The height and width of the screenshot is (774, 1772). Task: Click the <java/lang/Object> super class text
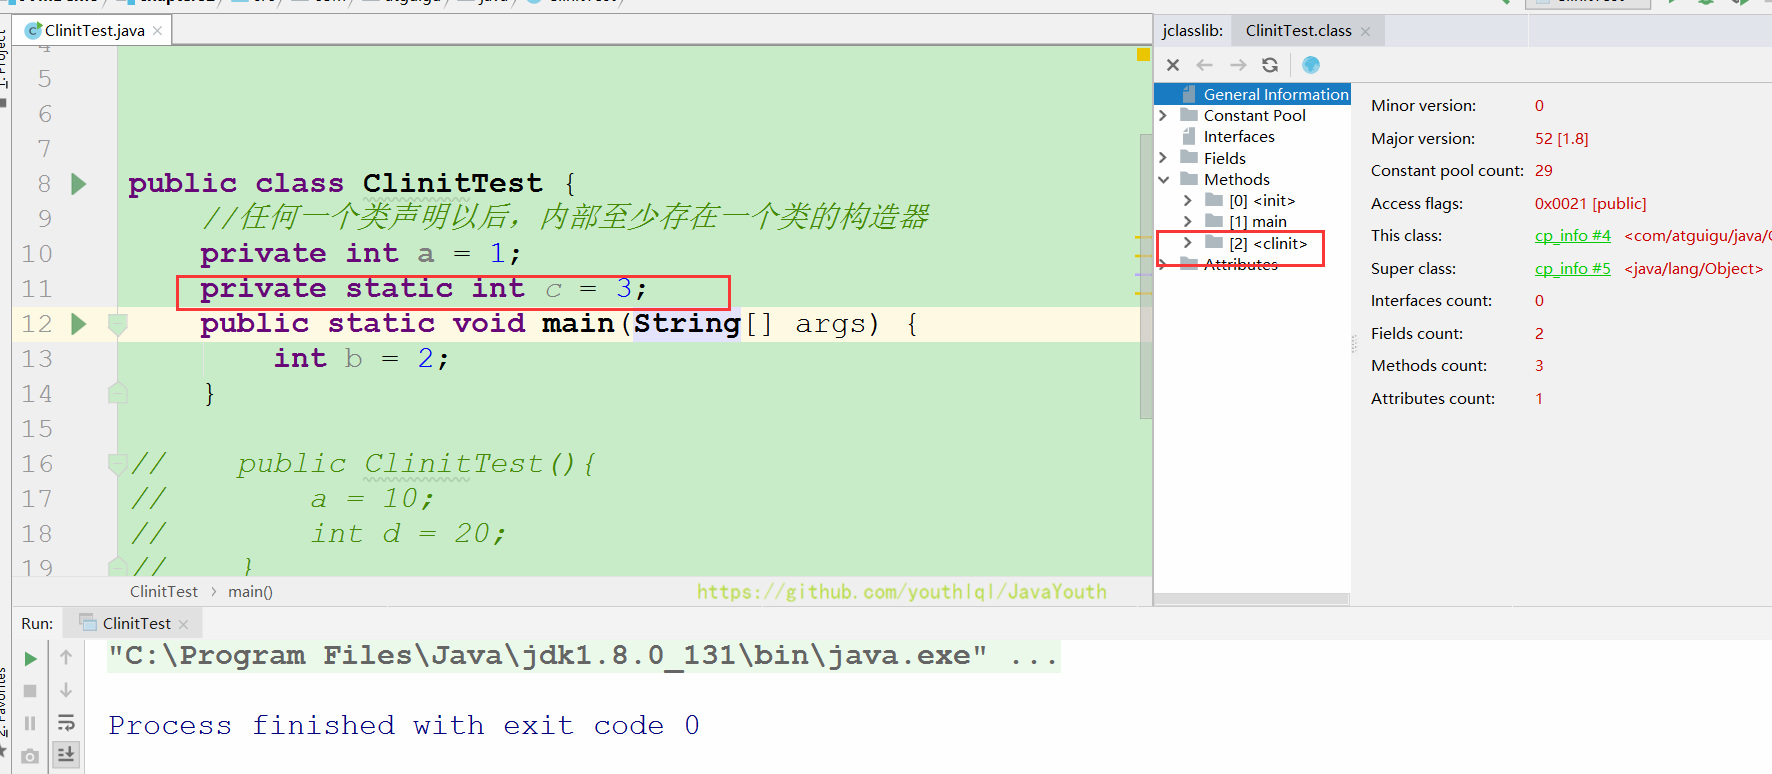point(1693,269)
